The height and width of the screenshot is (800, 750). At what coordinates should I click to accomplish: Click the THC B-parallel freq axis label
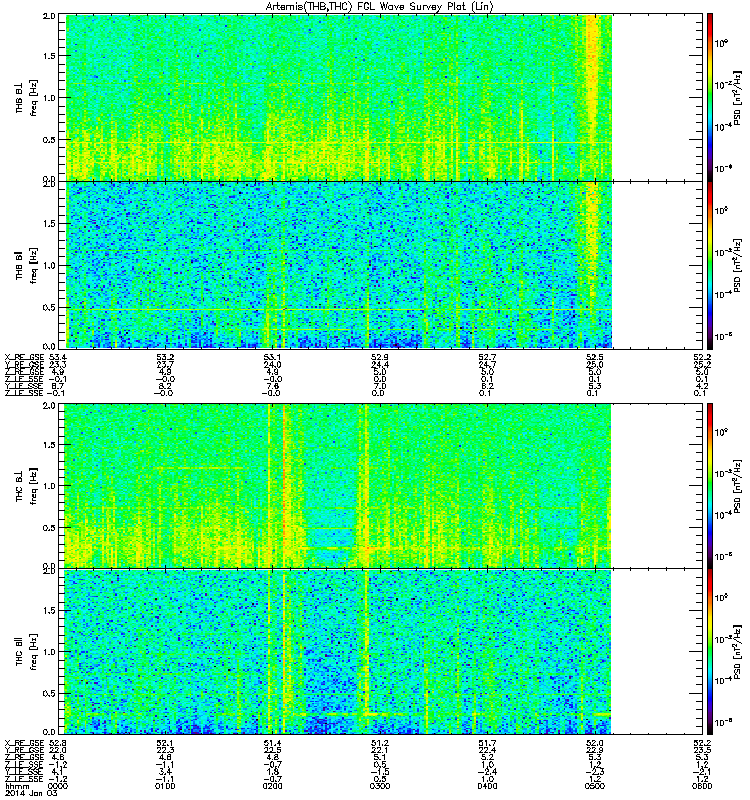click(27, 652)
